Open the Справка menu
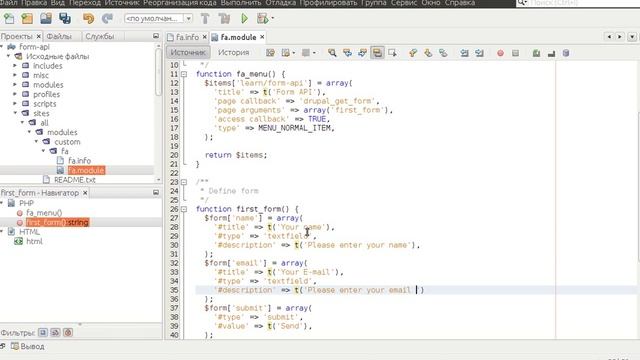Image resolution: width=640 pixels, height=360 pixels. point(460,3)
